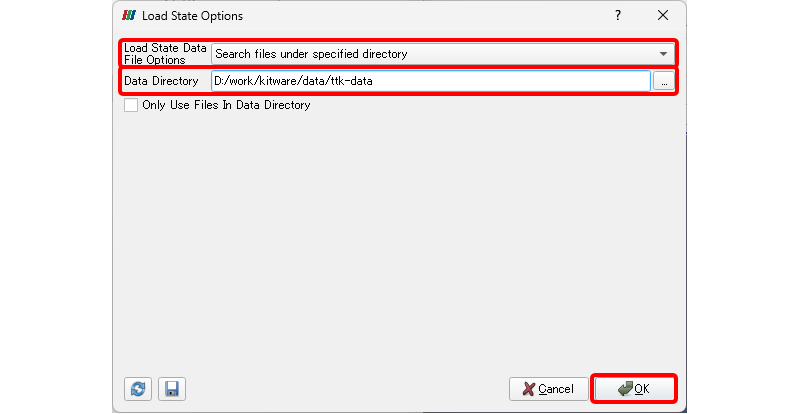This screenshot has height=414, width=805.
Task: Click the ParaView logo in the title bar
Action: (129, 16)
